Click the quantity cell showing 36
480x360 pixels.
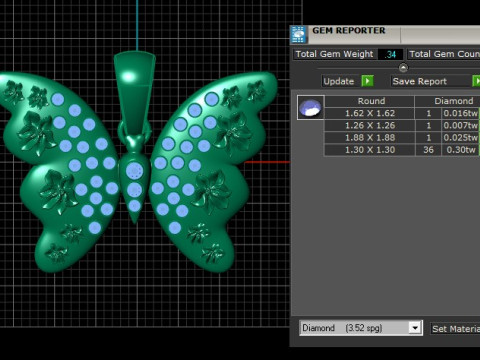(428, 150)
